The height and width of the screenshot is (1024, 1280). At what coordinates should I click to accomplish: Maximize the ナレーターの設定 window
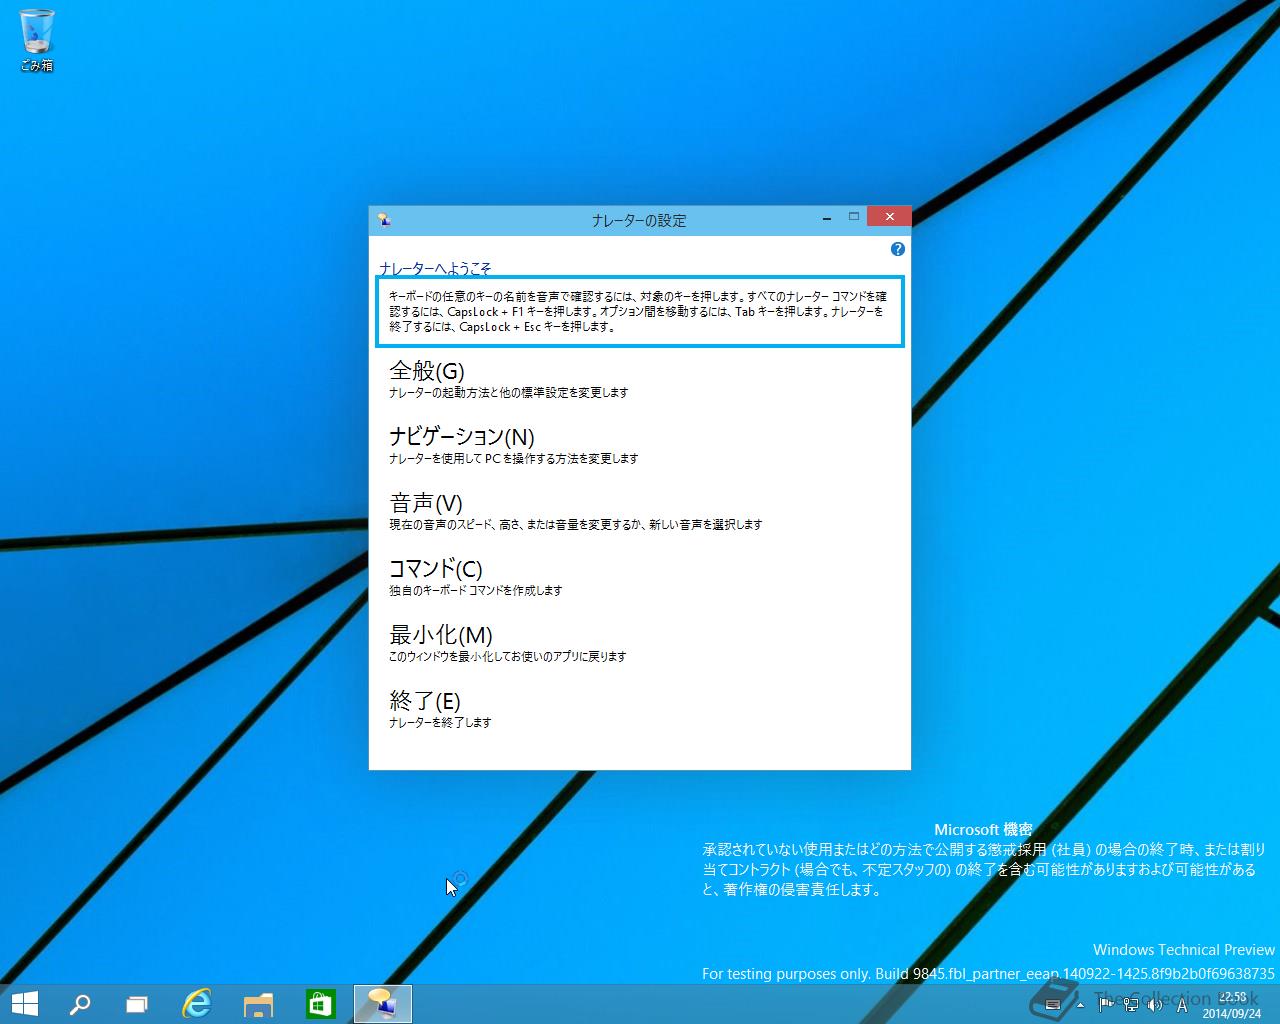coord(854,217)
